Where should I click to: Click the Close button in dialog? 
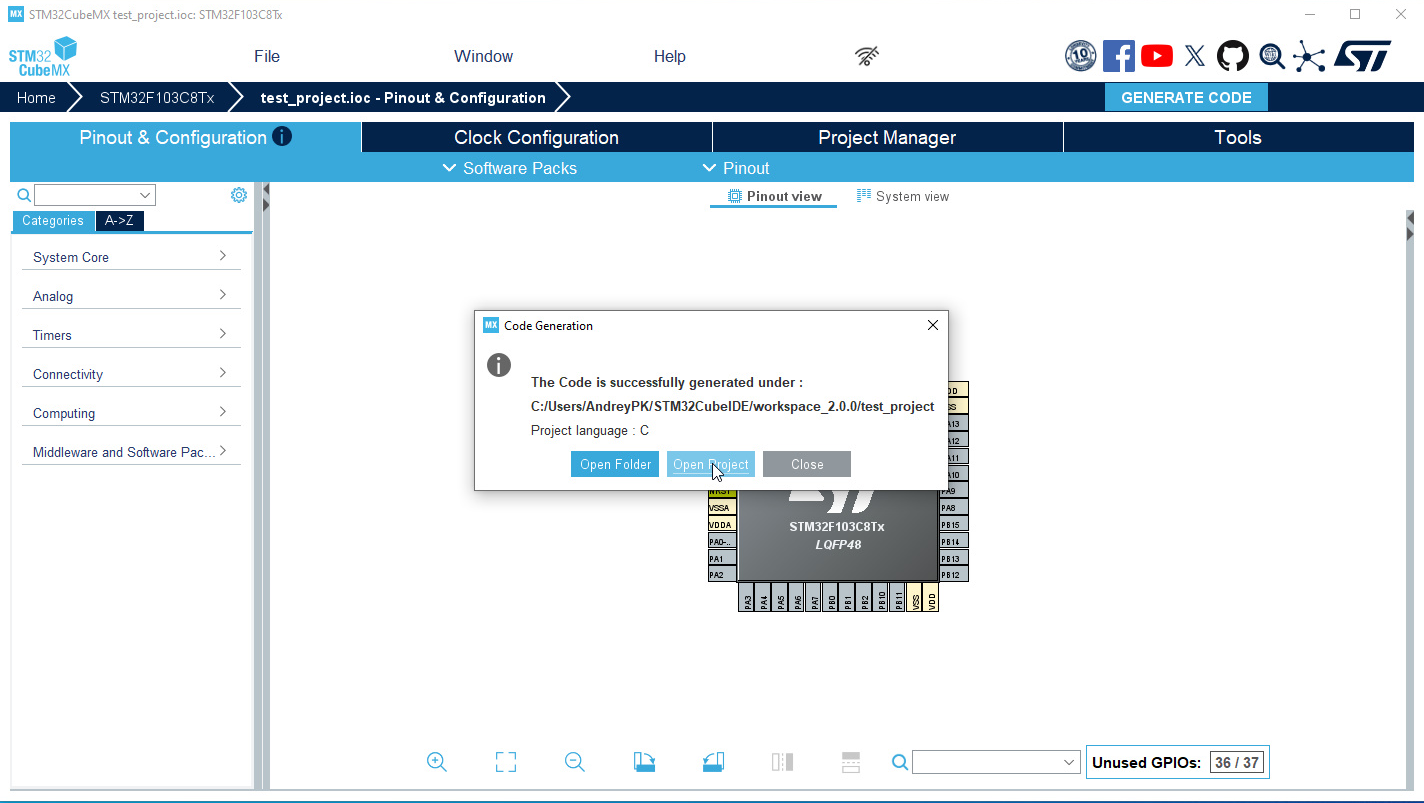point(807,464)
